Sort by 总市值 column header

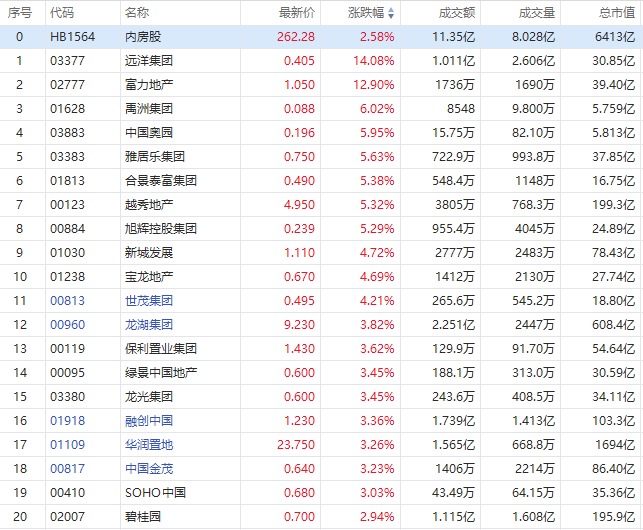(x=617, y=13)
